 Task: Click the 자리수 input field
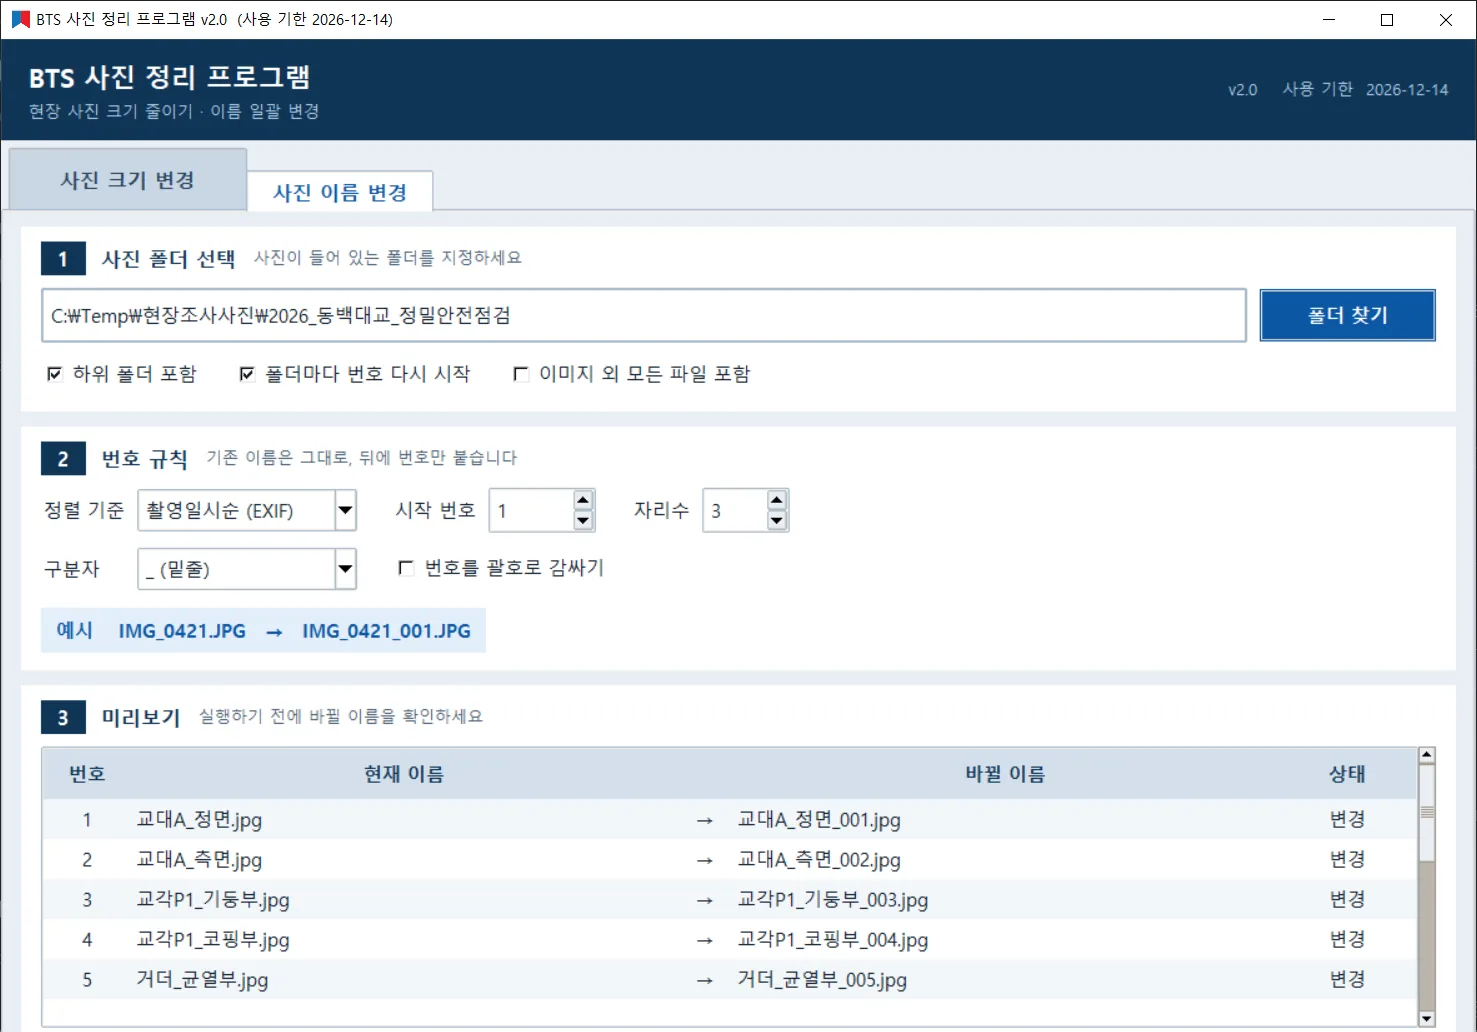pos(735,511)
